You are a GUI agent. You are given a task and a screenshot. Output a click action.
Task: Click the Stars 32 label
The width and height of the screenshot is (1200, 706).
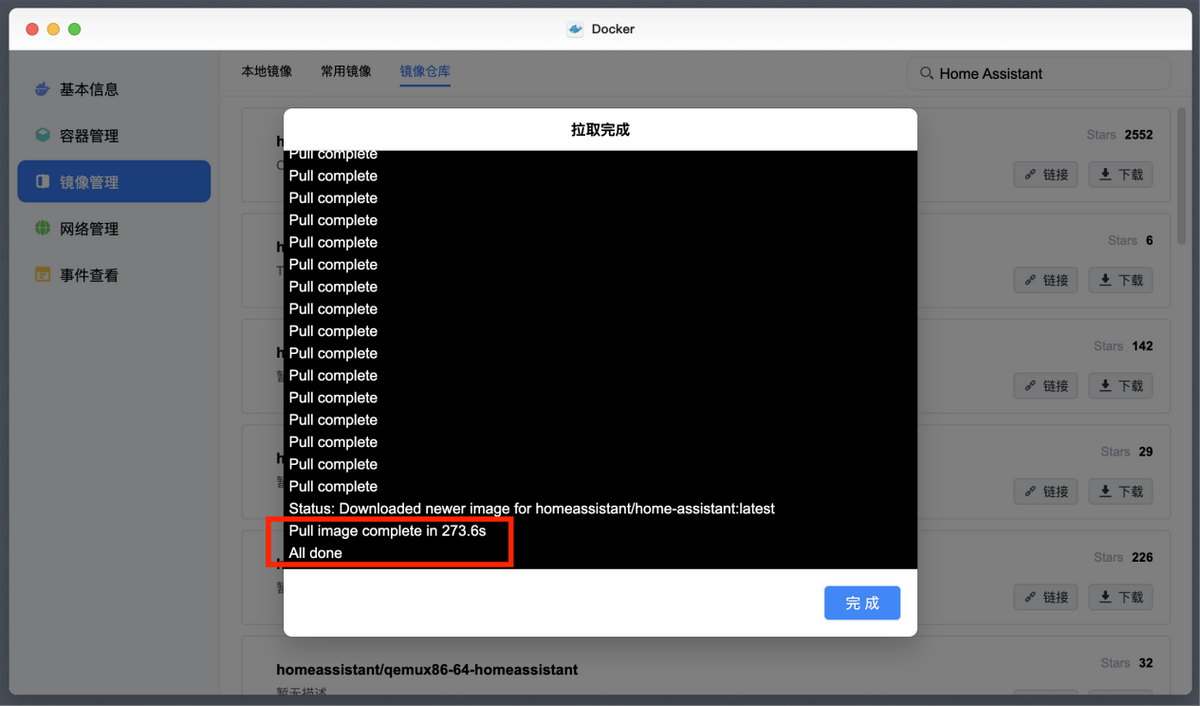click(1127, 663)
